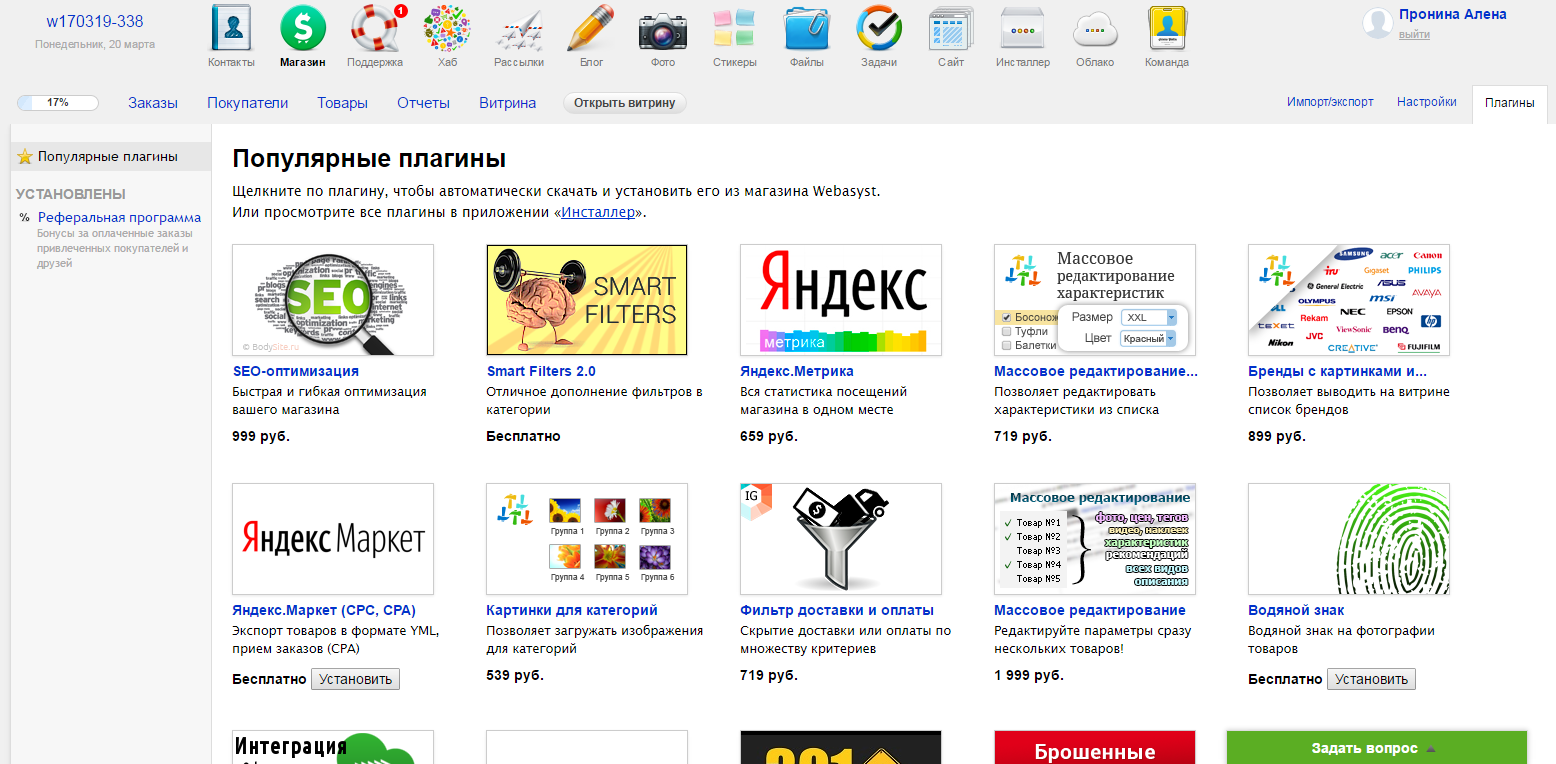This screenshot has width=1556, height=764.
Task: Open the Поддержка app icon
Action: (374, 30)
